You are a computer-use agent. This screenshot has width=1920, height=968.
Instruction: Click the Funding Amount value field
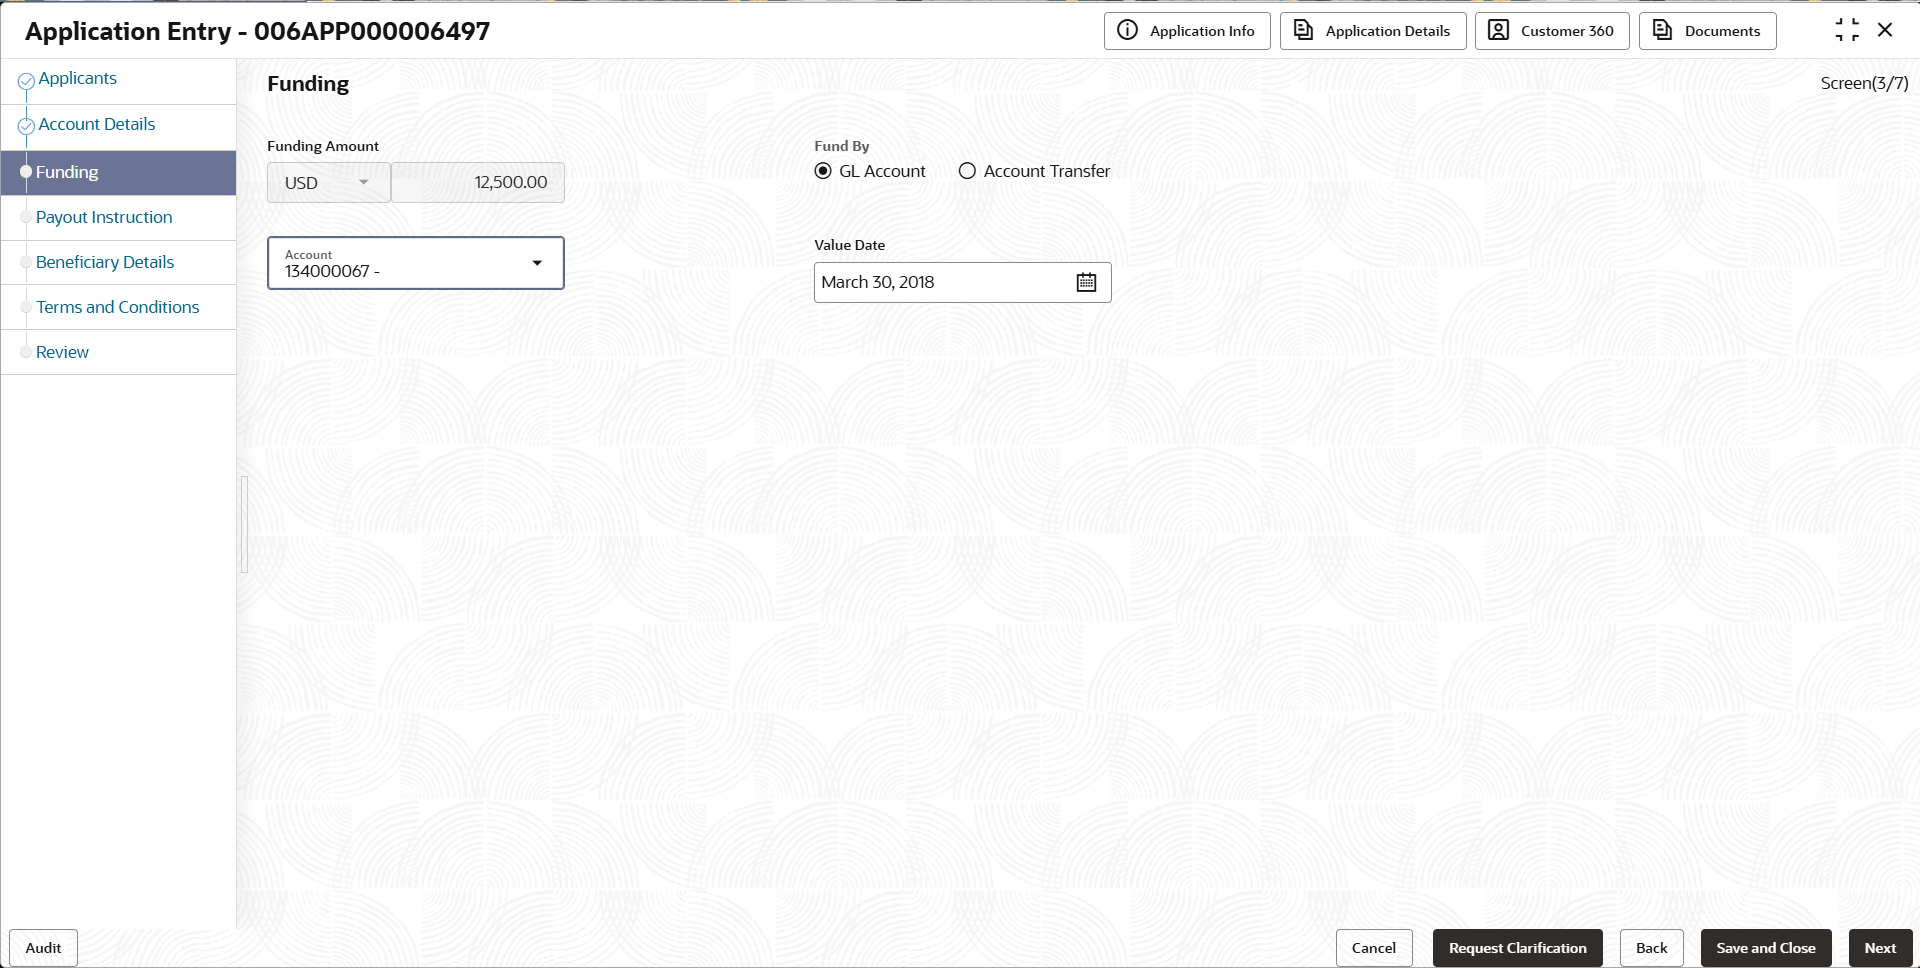click(478, 182)
